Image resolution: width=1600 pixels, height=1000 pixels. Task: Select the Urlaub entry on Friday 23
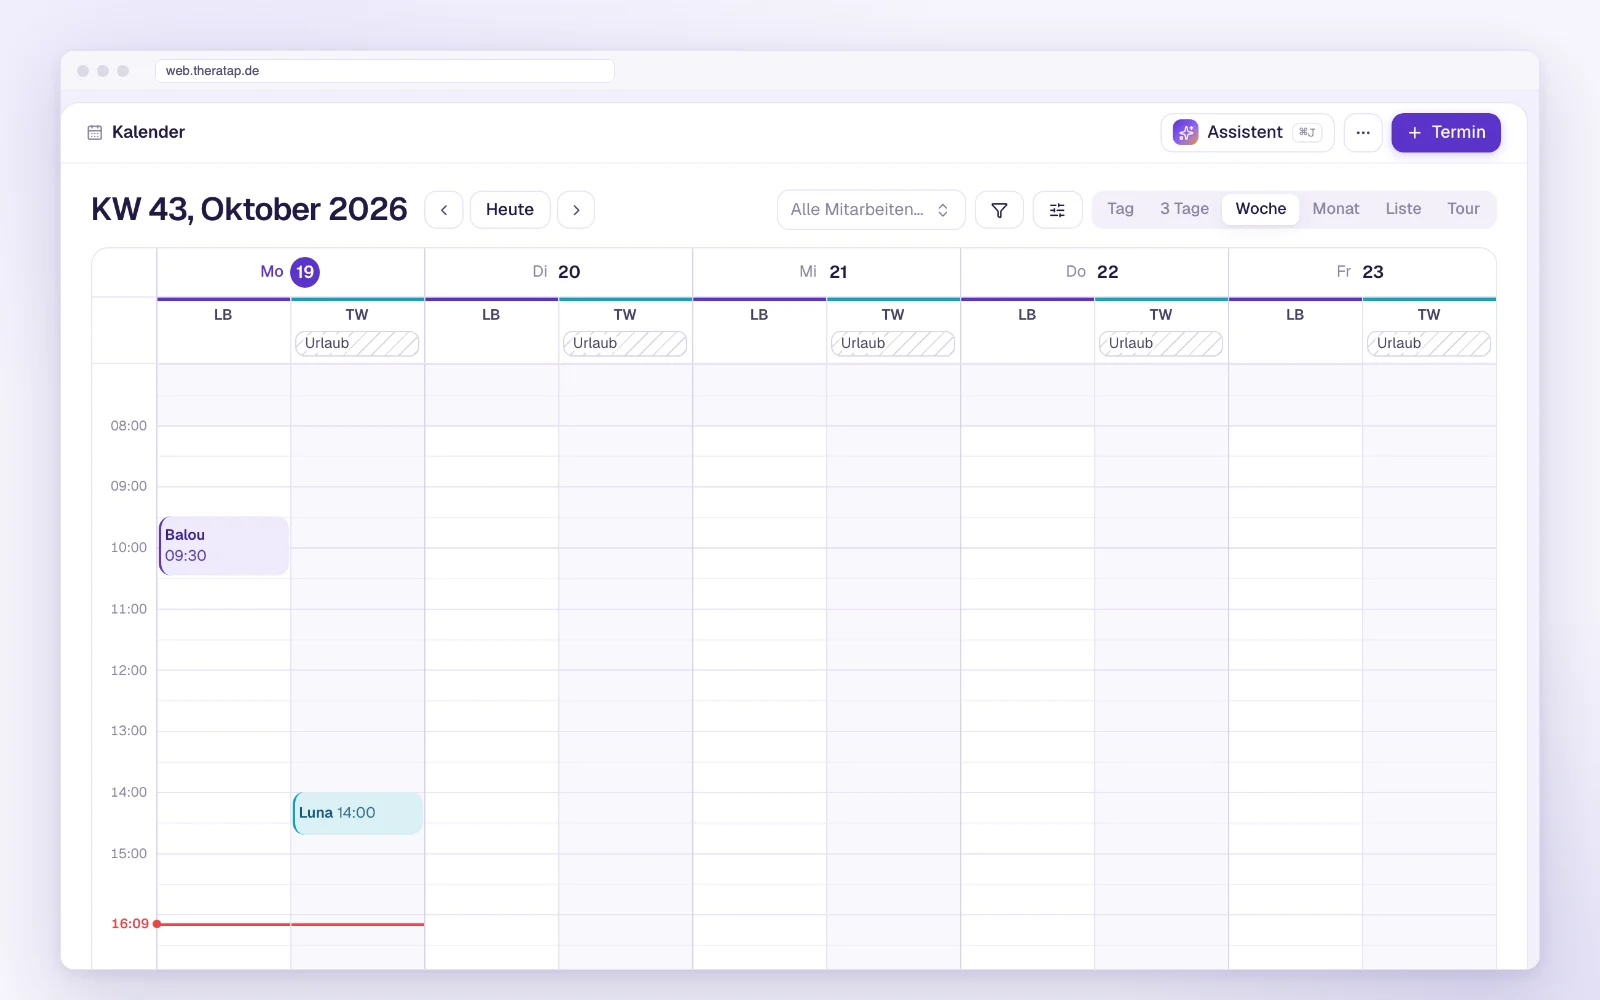click(x=1429, y=344)
